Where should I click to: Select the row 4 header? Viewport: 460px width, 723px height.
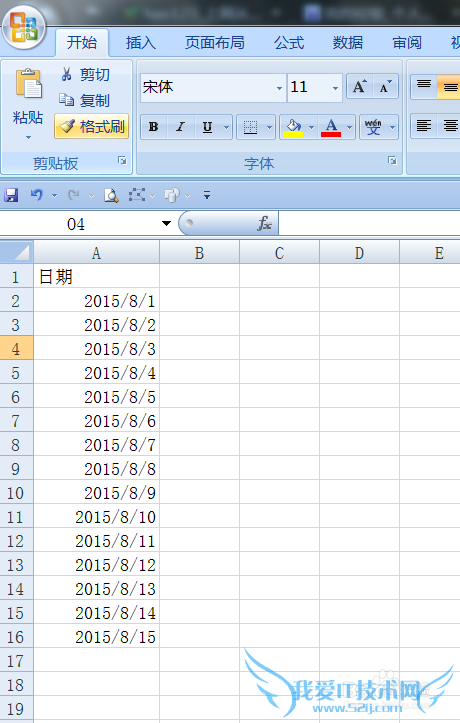(x=16, y=348)
